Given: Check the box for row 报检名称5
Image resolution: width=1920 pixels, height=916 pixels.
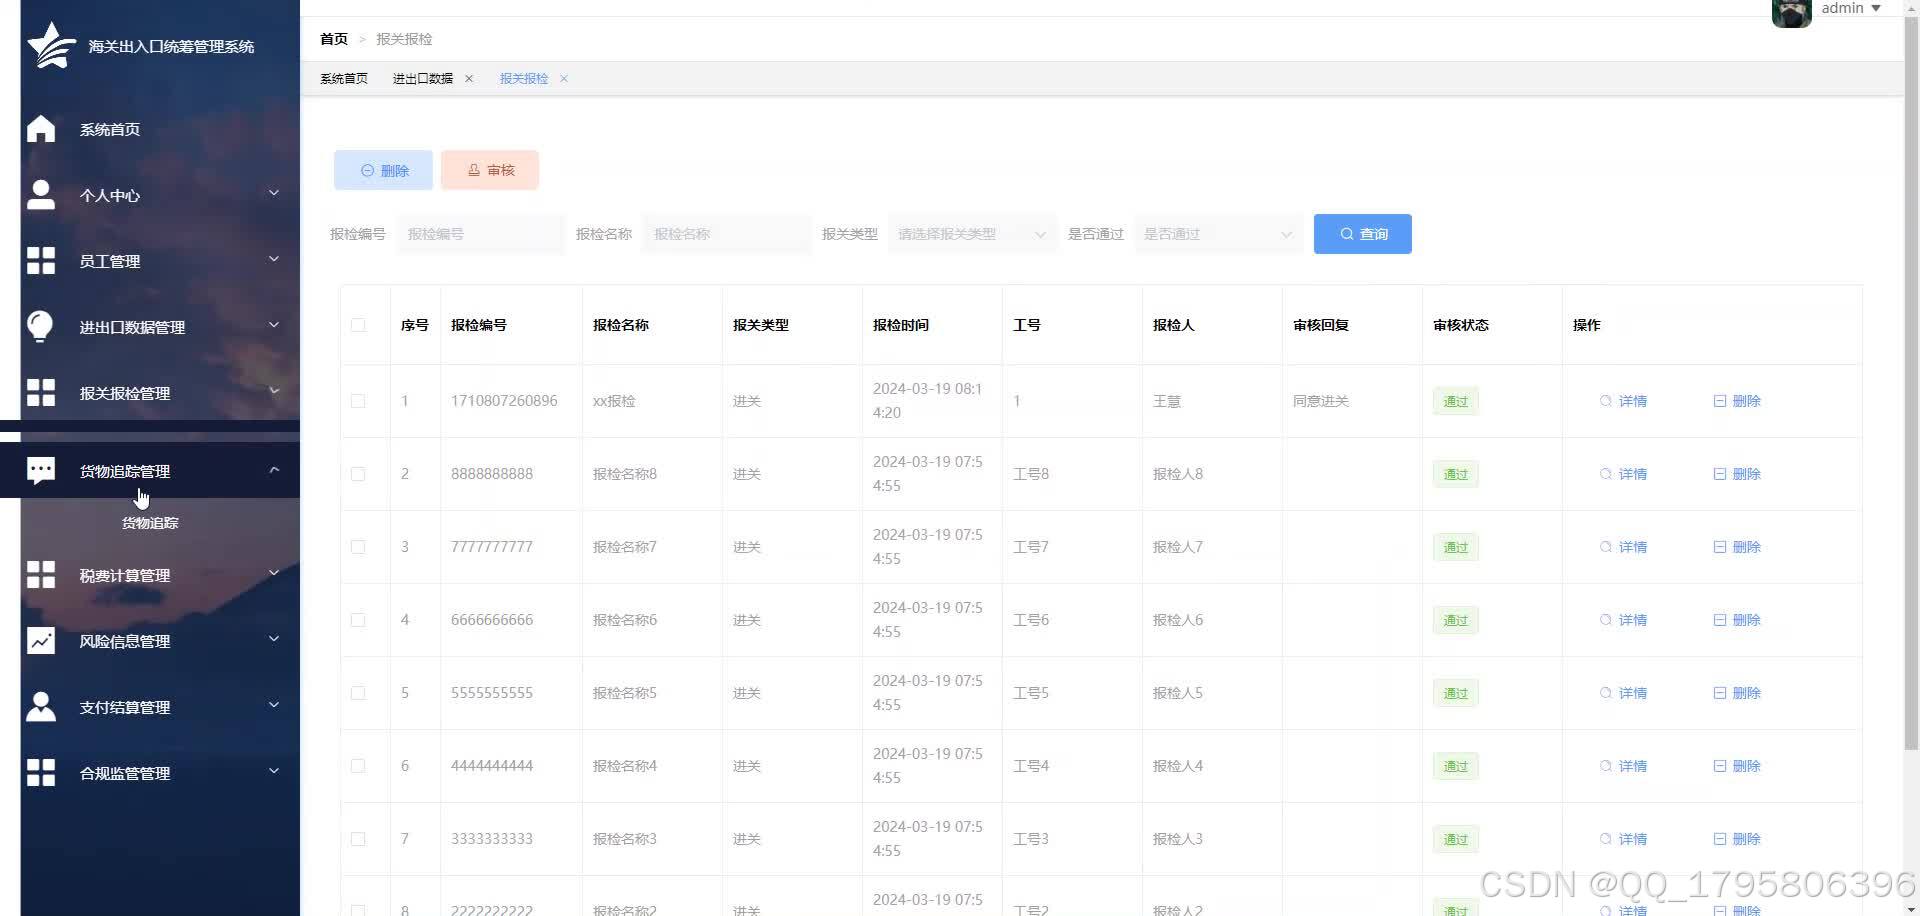Looking at the screenshot, I should point(358,693).
